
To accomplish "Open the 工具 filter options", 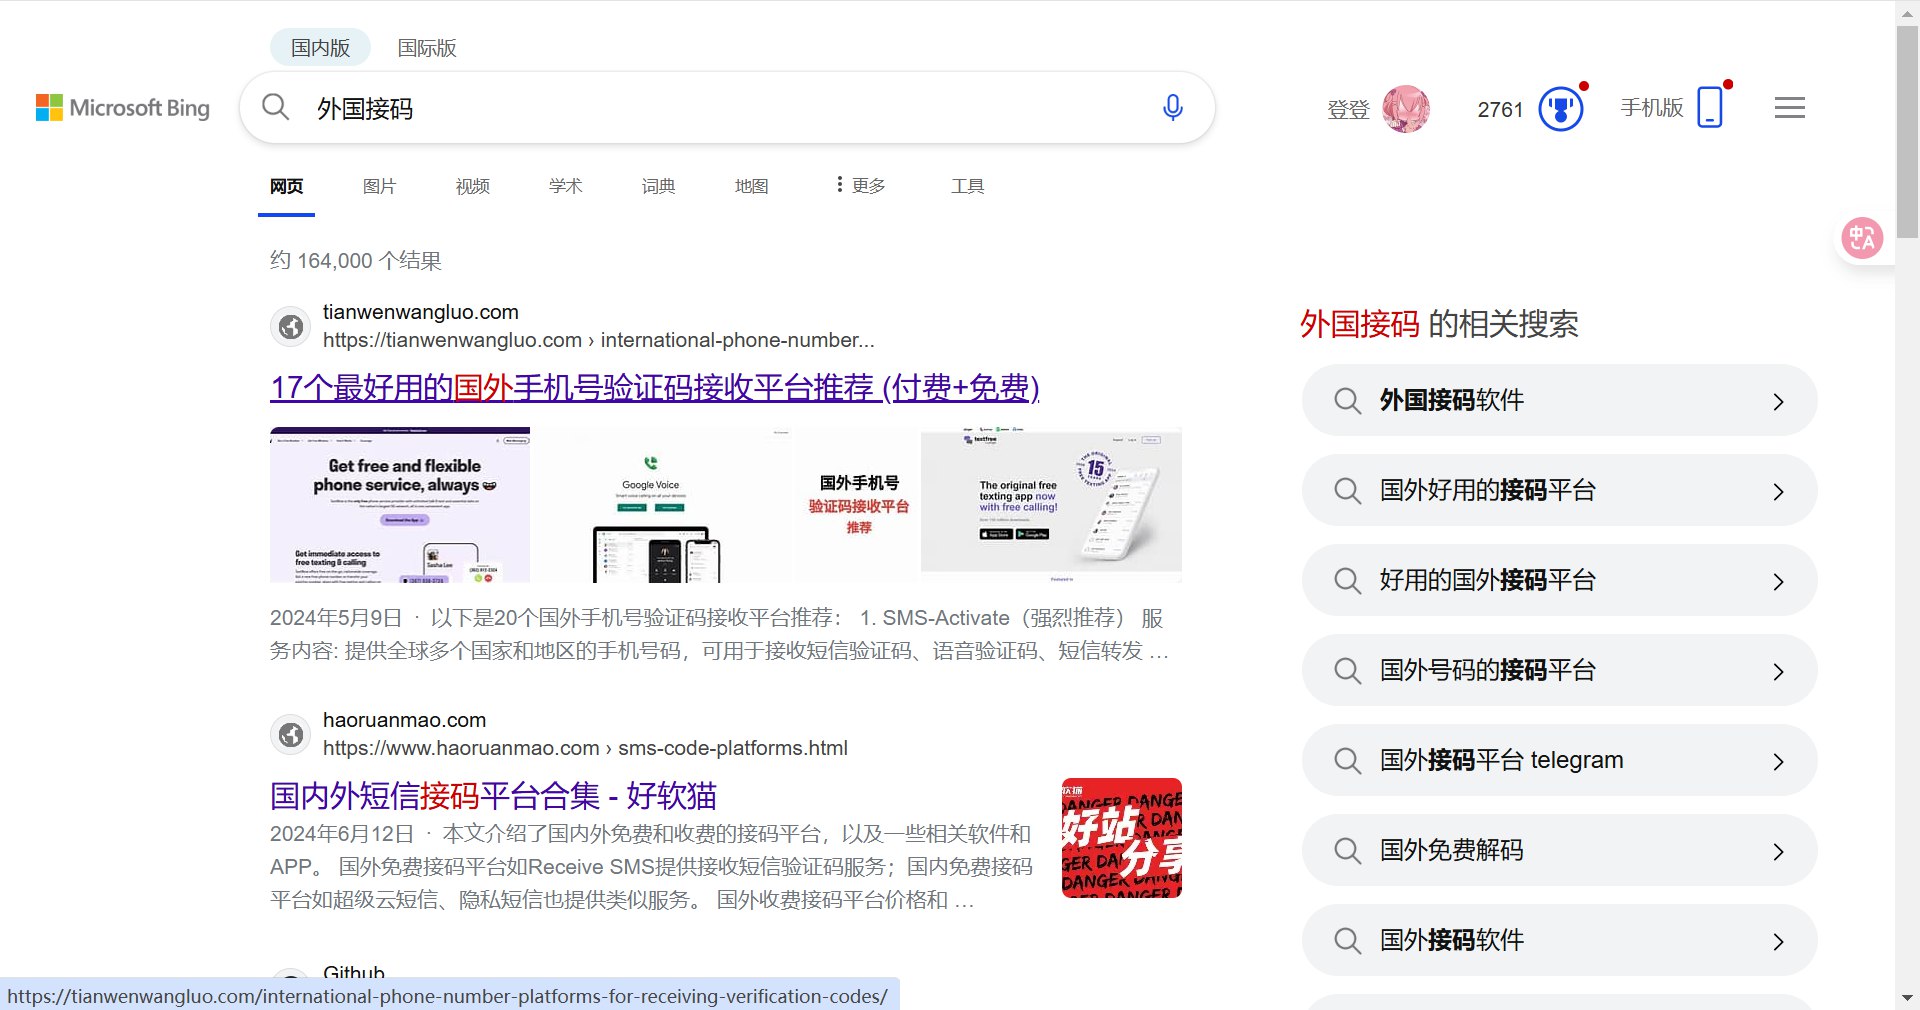I will (x=967, y=186).
